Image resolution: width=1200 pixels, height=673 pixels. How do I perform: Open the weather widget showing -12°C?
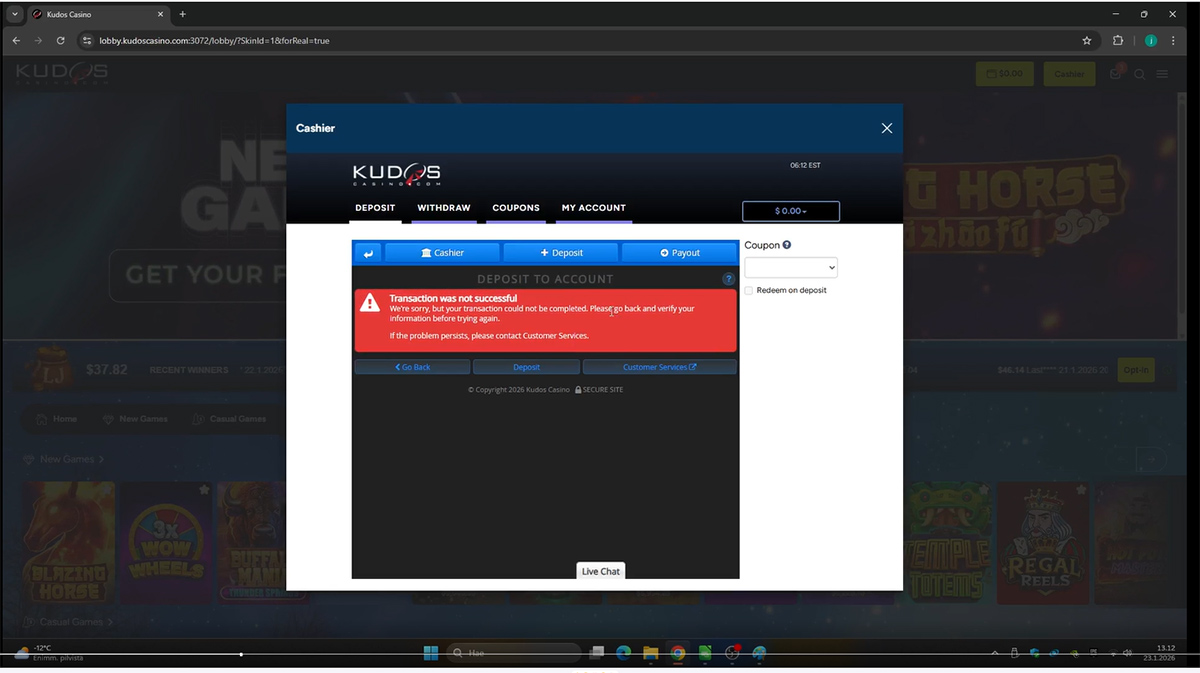(48, 653)
